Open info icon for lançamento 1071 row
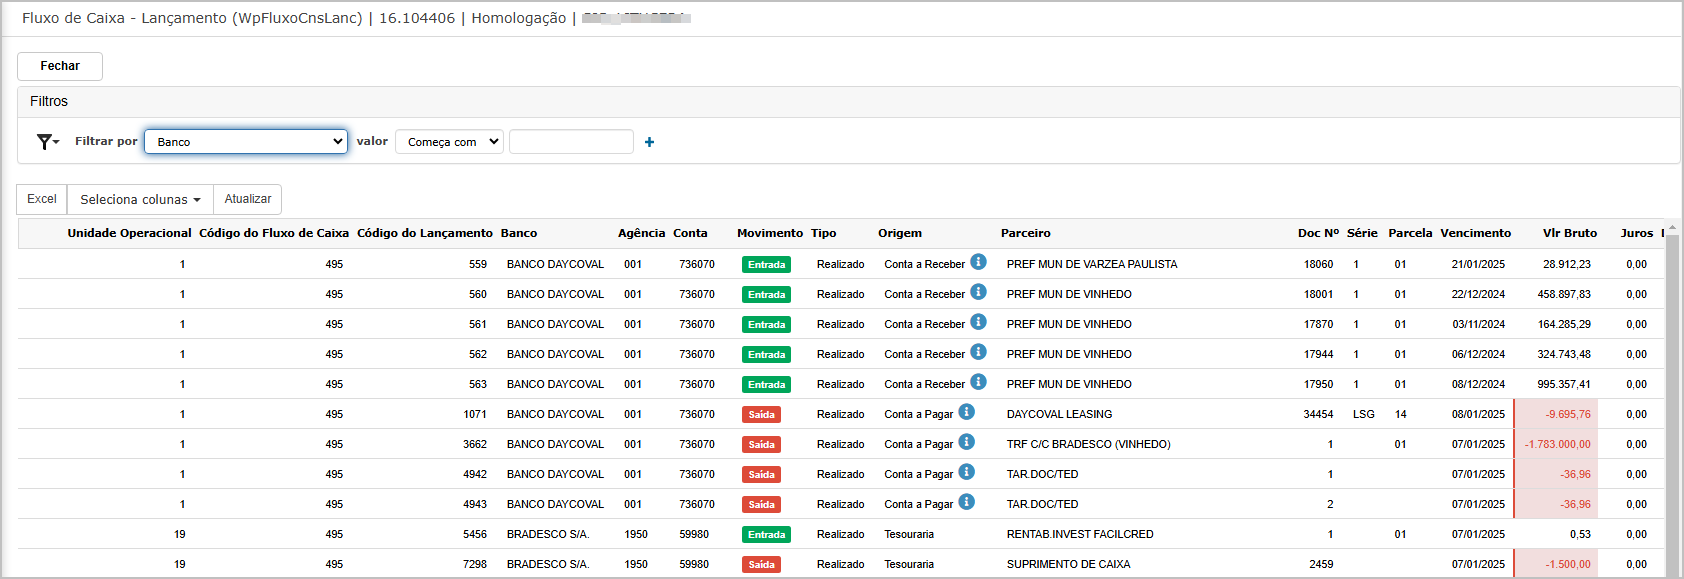Viewport: 1684px width, 579px height. click(967, 412)
